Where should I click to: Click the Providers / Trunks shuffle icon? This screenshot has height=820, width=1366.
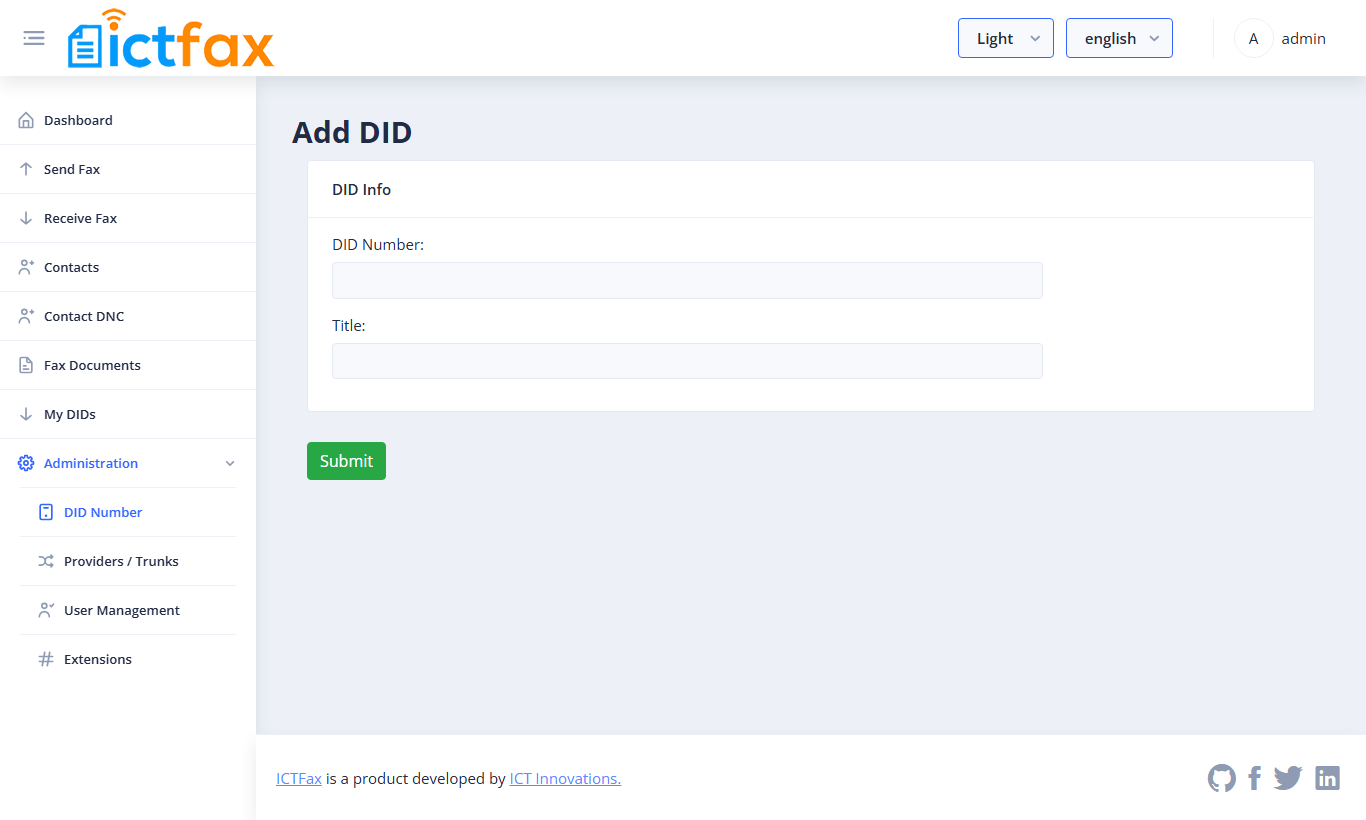[x=46, y=561]
